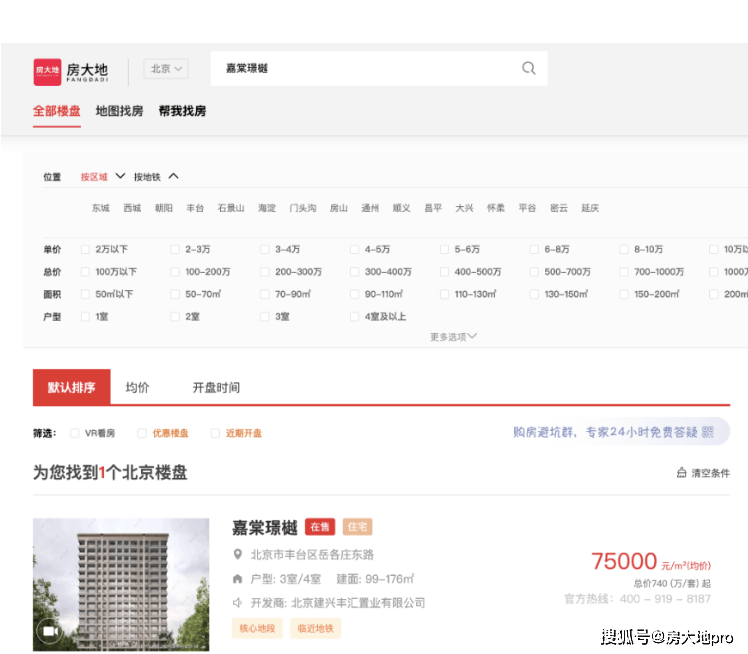Click the QR code icon in banner
The width and height of the screenshot is (748, 654).
point(708,432)
